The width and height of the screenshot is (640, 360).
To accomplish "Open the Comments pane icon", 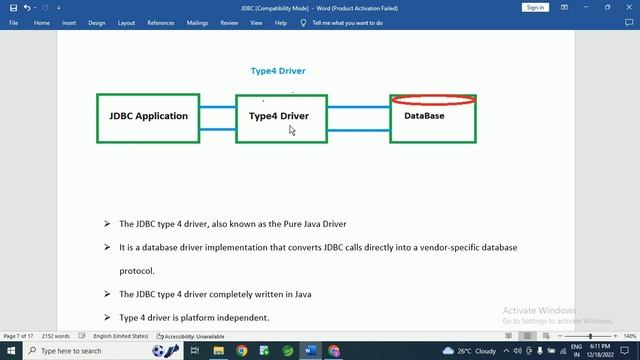I will pyautogui.click(x=629, y=23).
